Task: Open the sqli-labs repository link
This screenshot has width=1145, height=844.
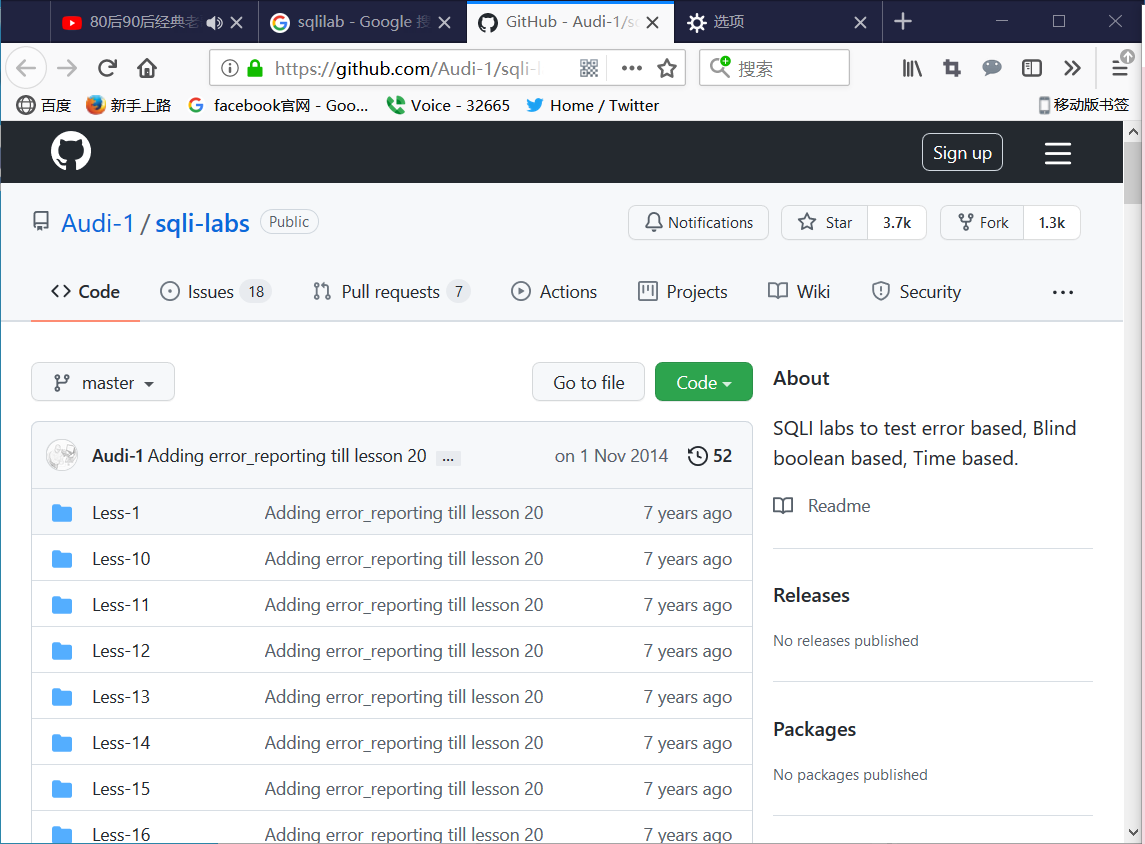Action: click(202, 223)
